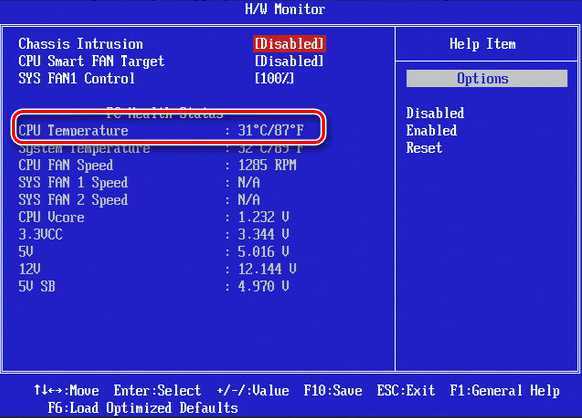Choose the Enabled option in Help panel
The image size is (582, 418).
click(431, 130)
